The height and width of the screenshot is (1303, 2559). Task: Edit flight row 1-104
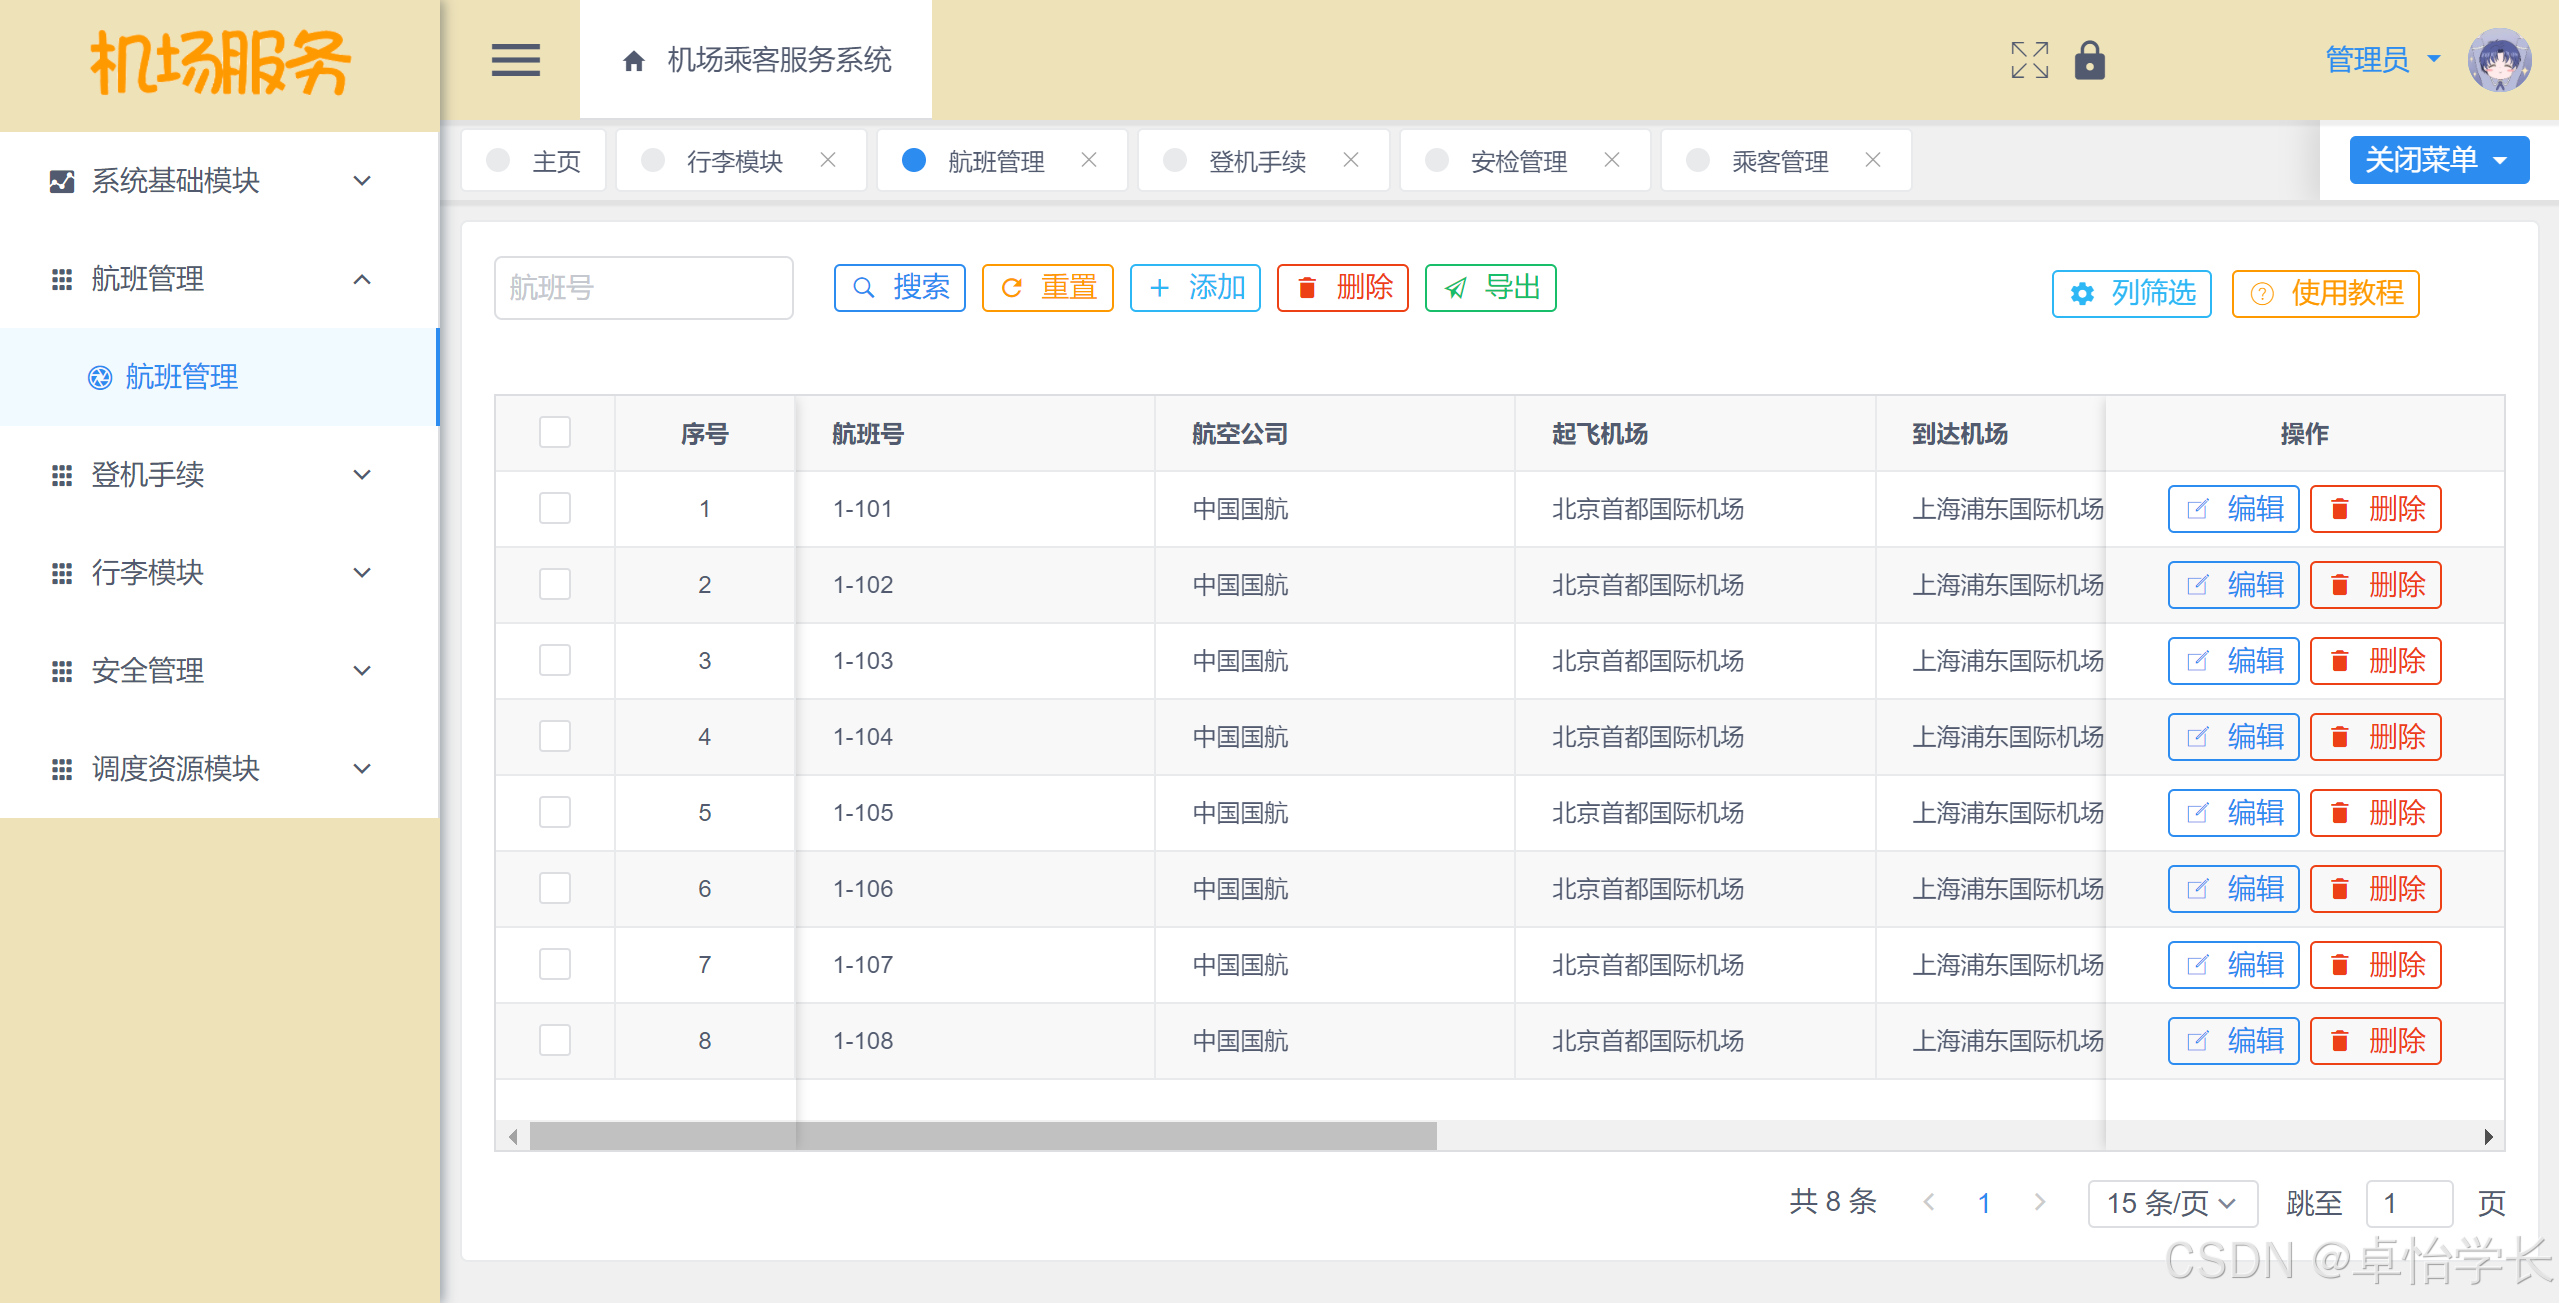[2234, 737]
